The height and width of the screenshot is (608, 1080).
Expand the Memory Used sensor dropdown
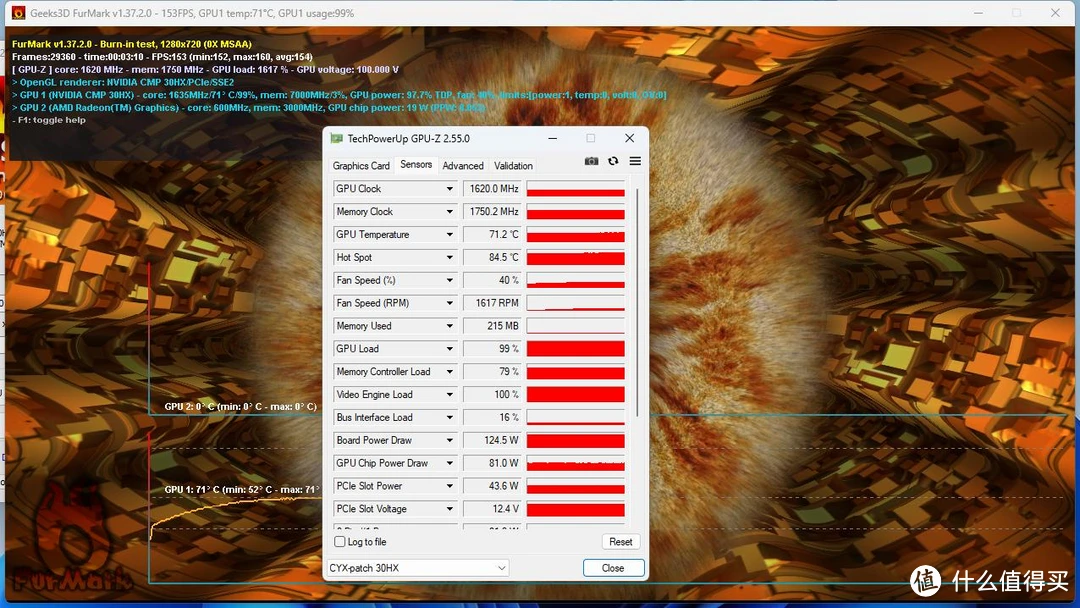450,326
